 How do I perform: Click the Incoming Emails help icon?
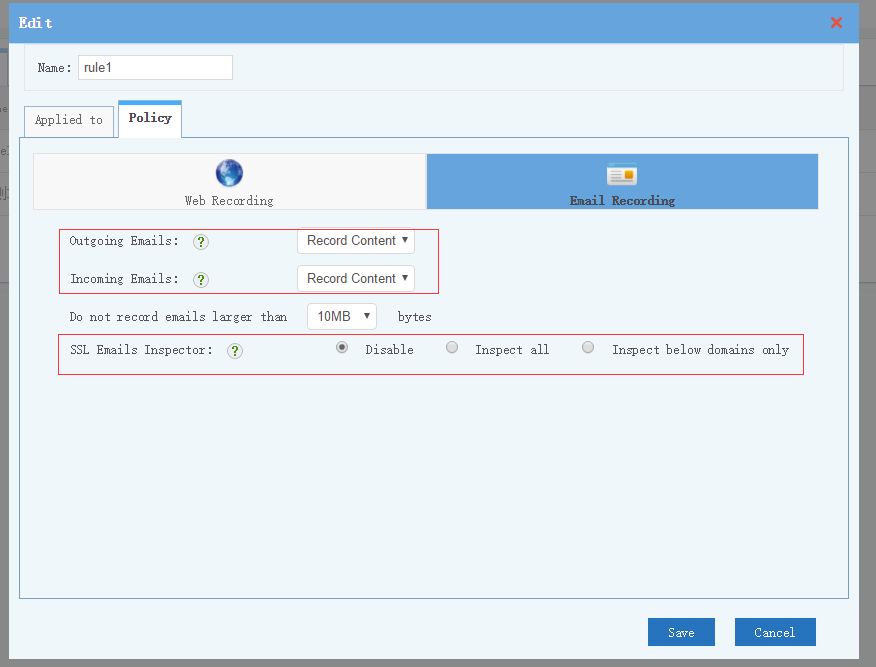[x=201, y=280]
